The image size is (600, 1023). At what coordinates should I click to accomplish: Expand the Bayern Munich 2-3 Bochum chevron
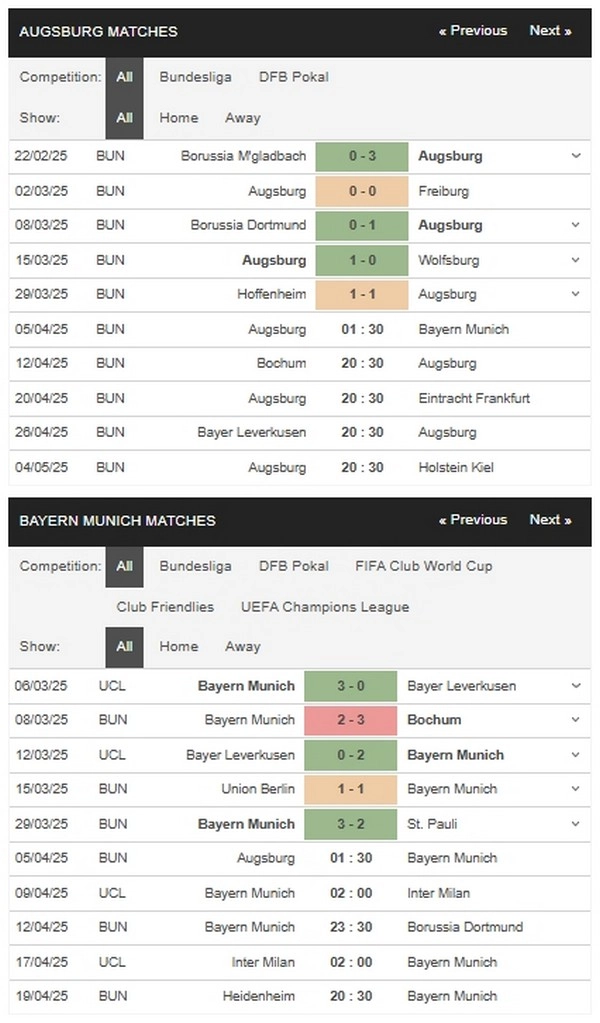click(576, 720)
